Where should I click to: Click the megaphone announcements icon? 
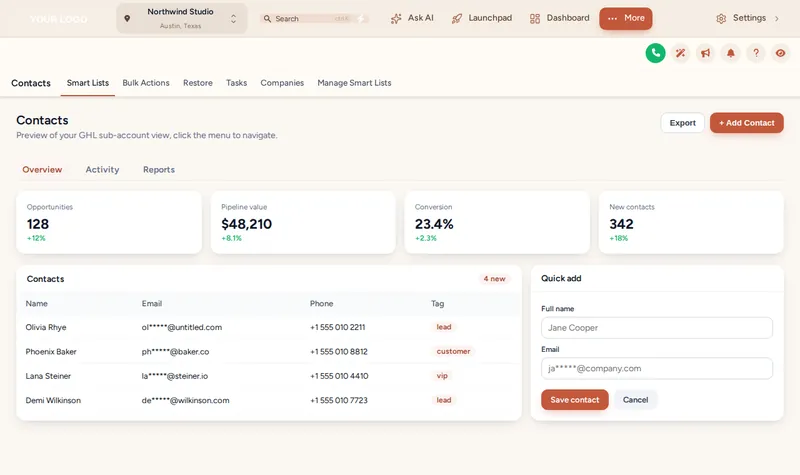click(x=705, y=53)
